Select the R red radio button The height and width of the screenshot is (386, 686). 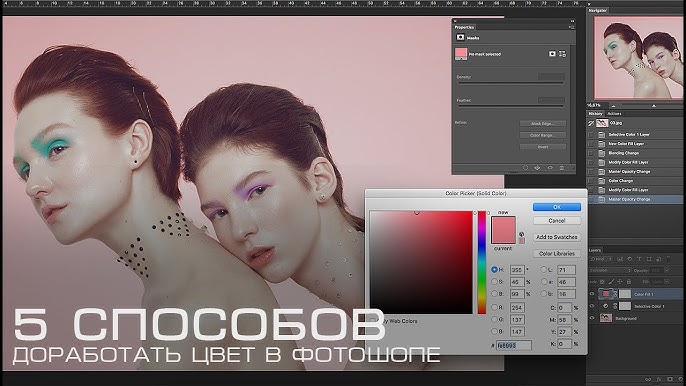494,307
